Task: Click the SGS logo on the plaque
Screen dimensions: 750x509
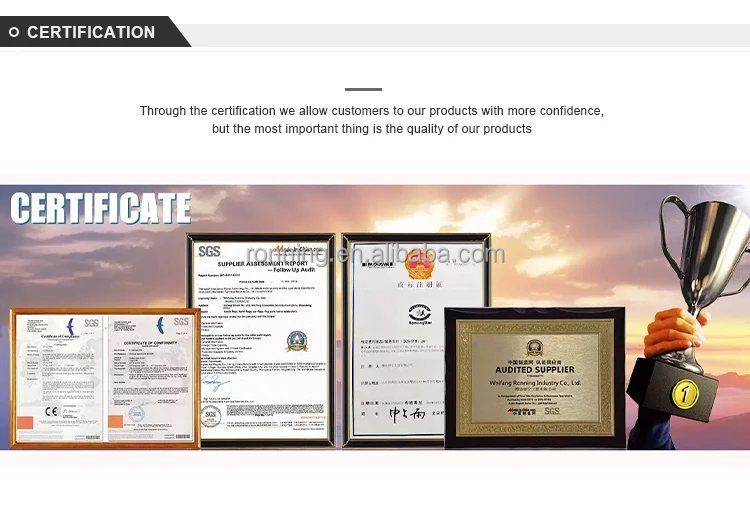Action: pos(551,411)
